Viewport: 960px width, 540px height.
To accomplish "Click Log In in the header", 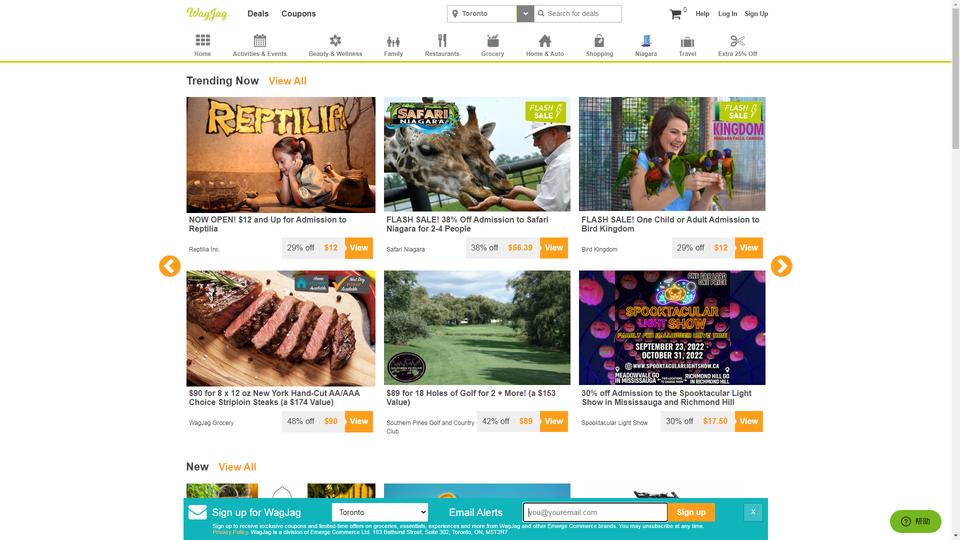I will [727, 13].
